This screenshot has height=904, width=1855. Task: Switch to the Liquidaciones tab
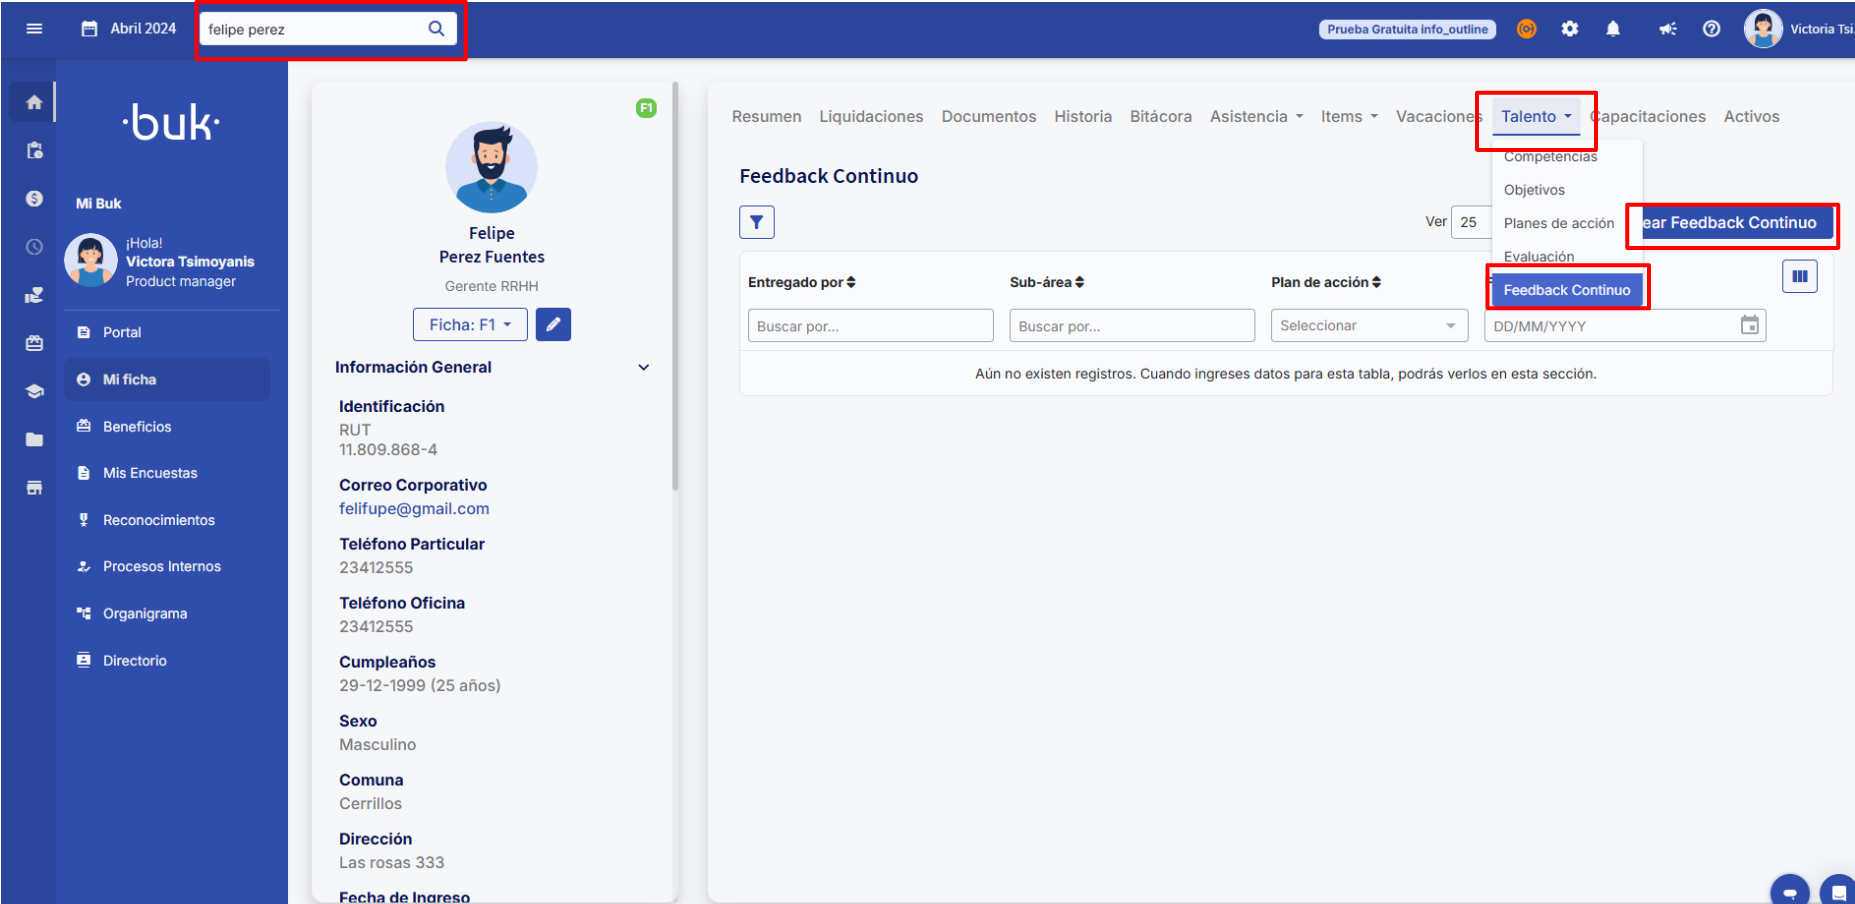(x=871, y=116)
